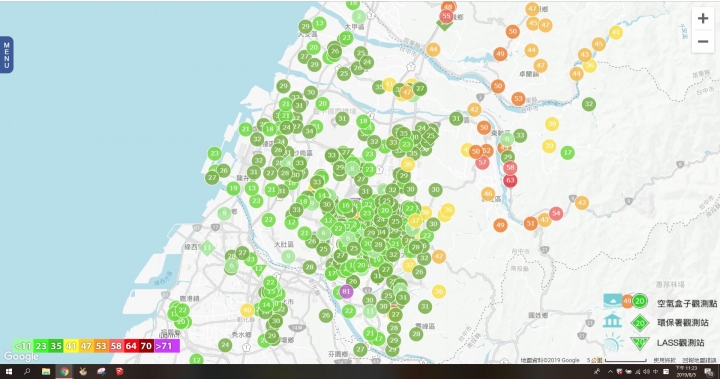Open the 使用條款 terms link

[x=664, y=361]
